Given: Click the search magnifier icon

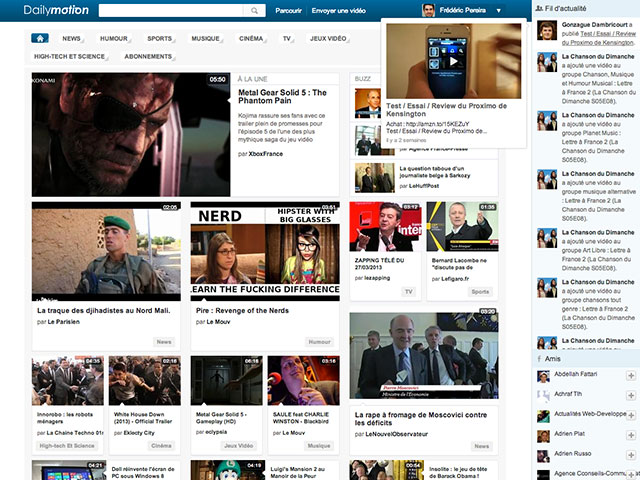Looking at the screenshot, I should (254, 11).
